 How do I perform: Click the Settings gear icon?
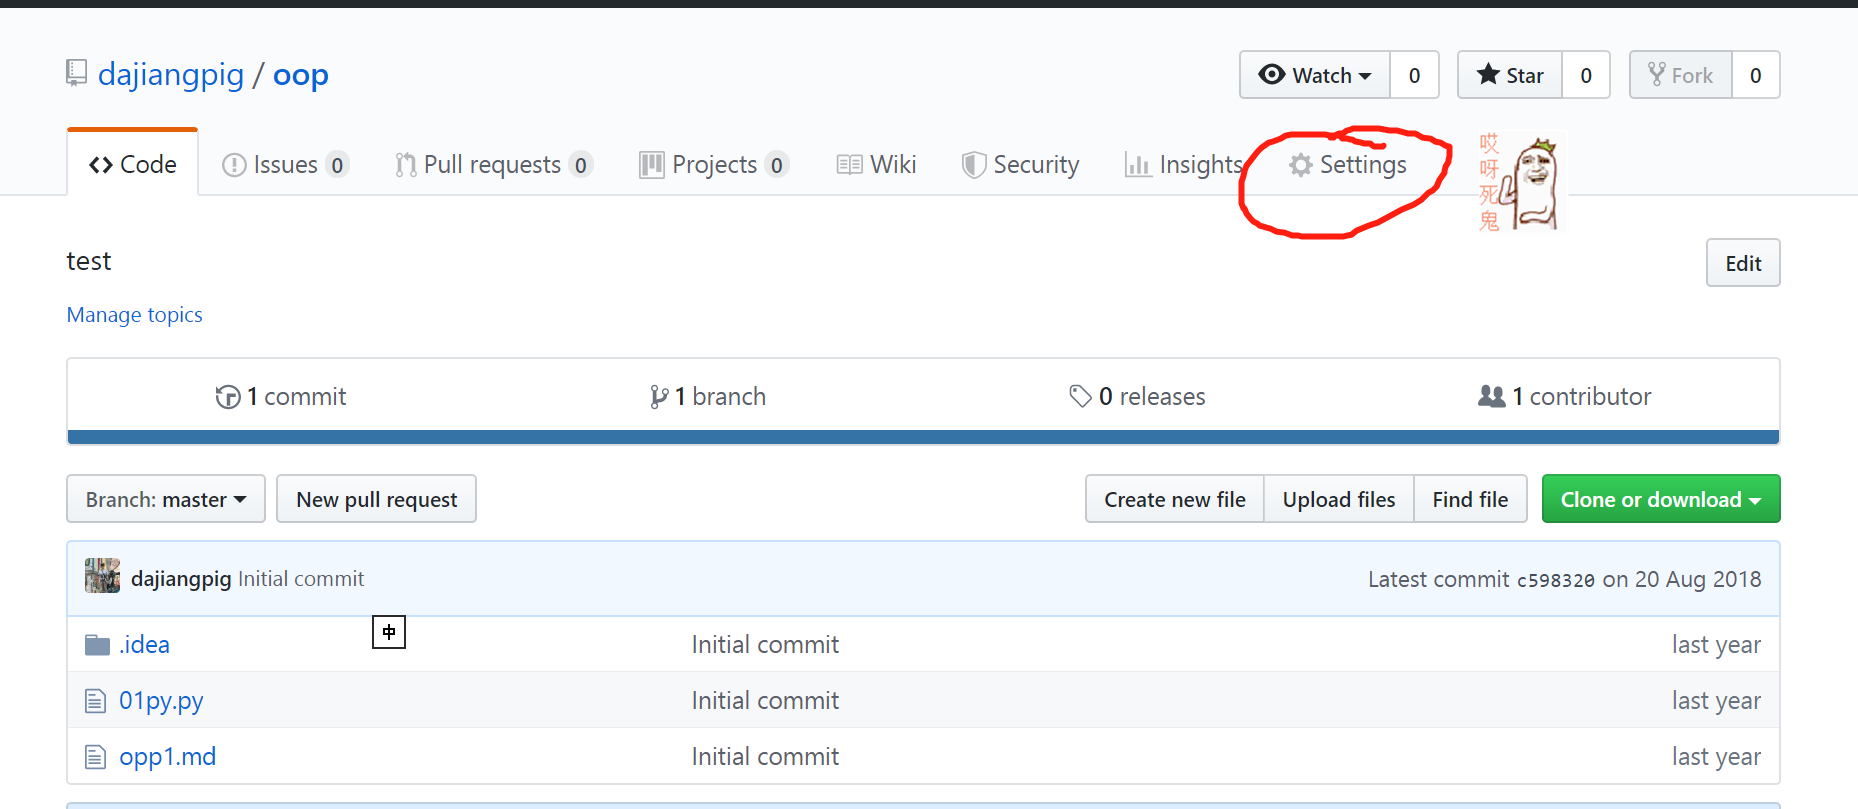coord(1300,165)
